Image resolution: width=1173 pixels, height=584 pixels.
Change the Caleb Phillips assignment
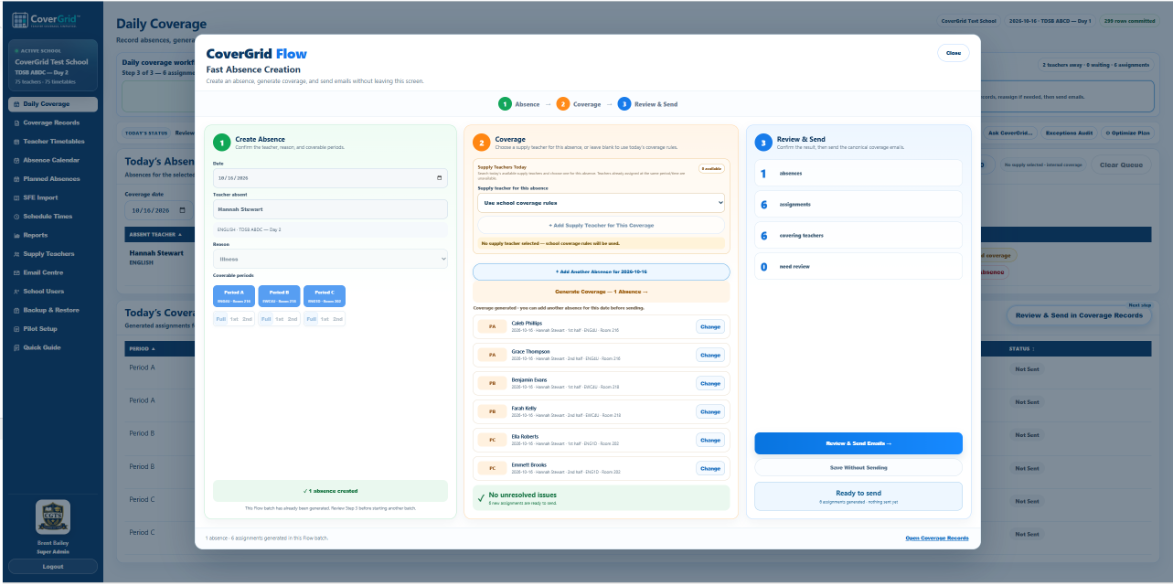click(x=710, y=327)
